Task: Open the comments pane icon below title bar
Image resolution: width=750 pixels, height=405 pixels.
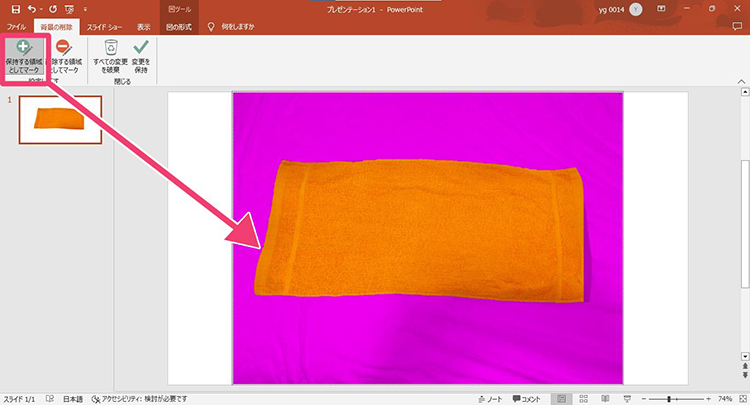Action: 738,26
